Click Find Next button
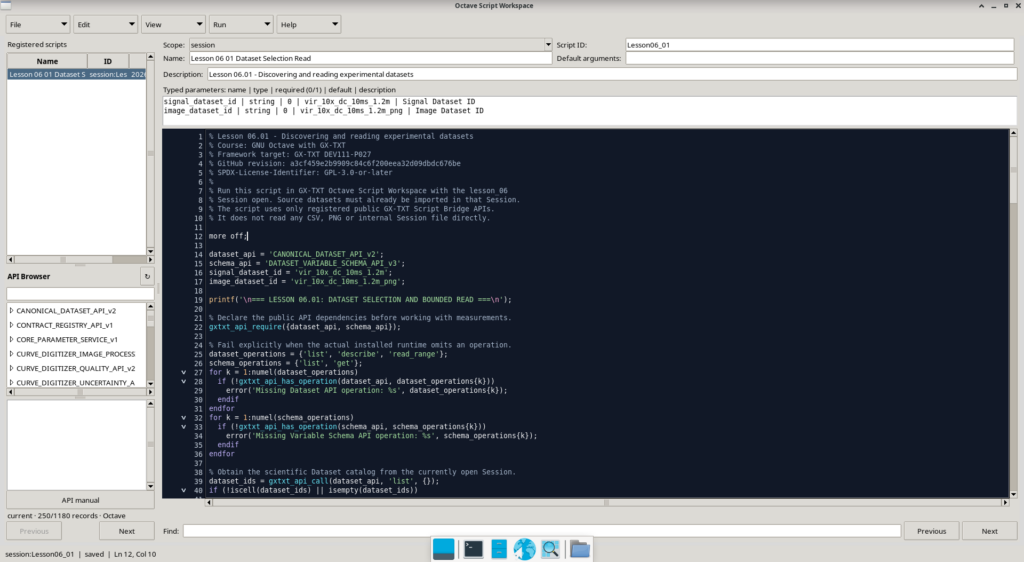 coord(989,531)
